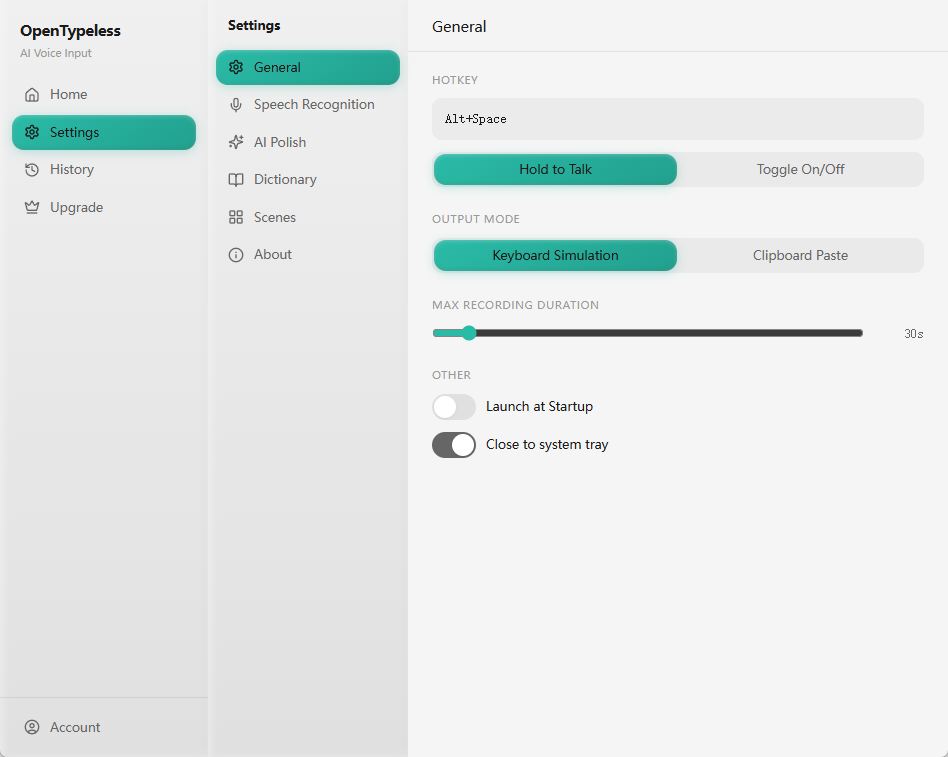This screenshot has width=948, height=757.
Task: Select Clipboard Paste output mode
Action: tap(800, 255)
